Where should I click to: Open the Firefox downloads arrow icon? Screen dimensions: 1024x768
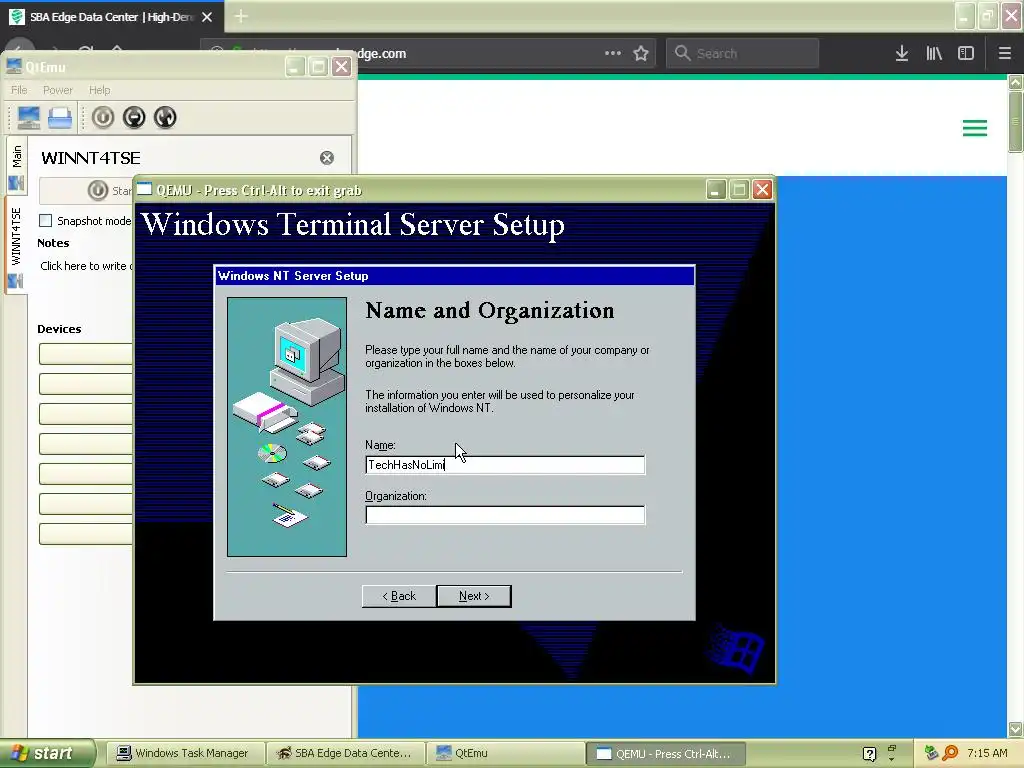tap(902, 54)
